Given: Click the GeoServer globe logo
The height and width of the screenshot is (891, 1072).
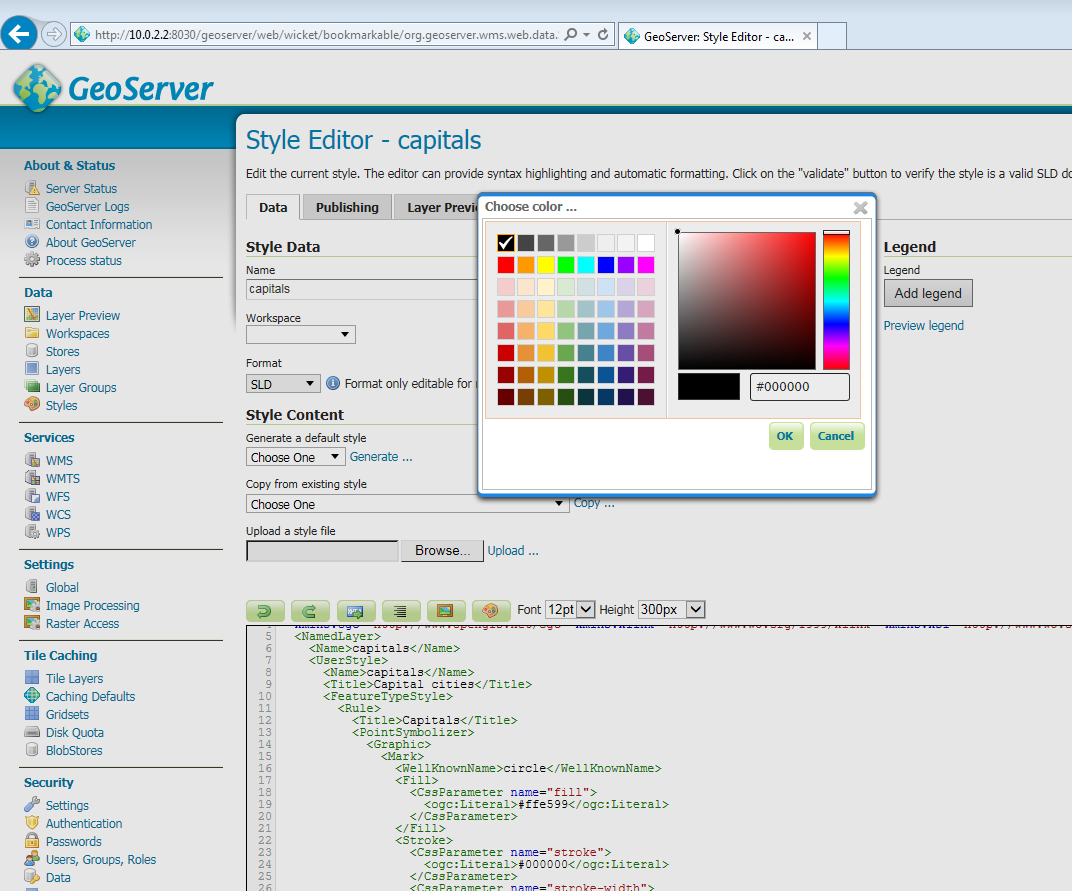Looking at the screenshot, I should pyautogui.click(x=37, y=88).
